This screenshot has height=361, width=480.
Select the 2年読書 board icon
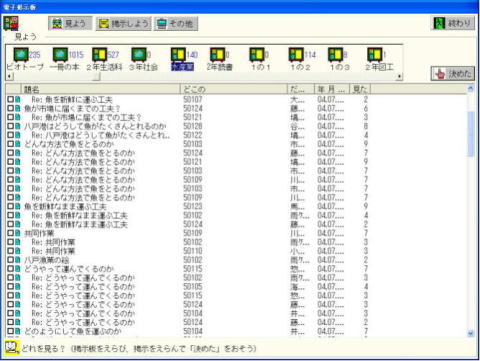pyautogui.click(x=217, y=55)
